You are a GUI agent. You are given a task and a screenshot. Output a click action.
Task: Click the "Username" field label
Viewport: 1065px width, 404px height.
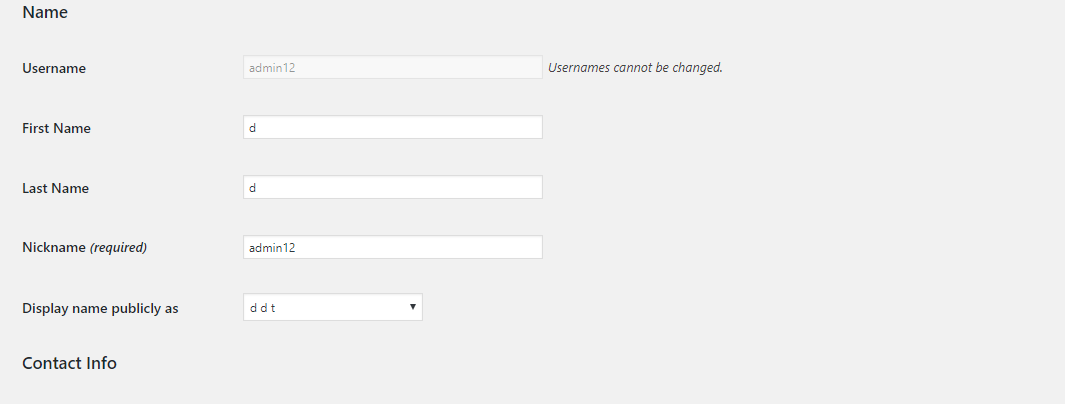tap(54, 69)
